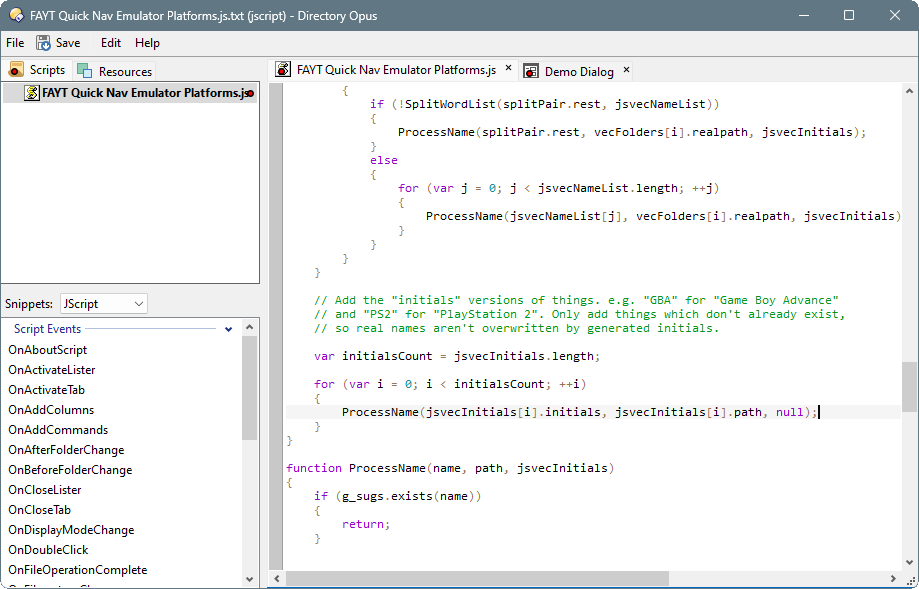This screenshot has width=919, height=589.
Task: Click the script file icon in the Scripts list
Action: (x=32, y=93)
